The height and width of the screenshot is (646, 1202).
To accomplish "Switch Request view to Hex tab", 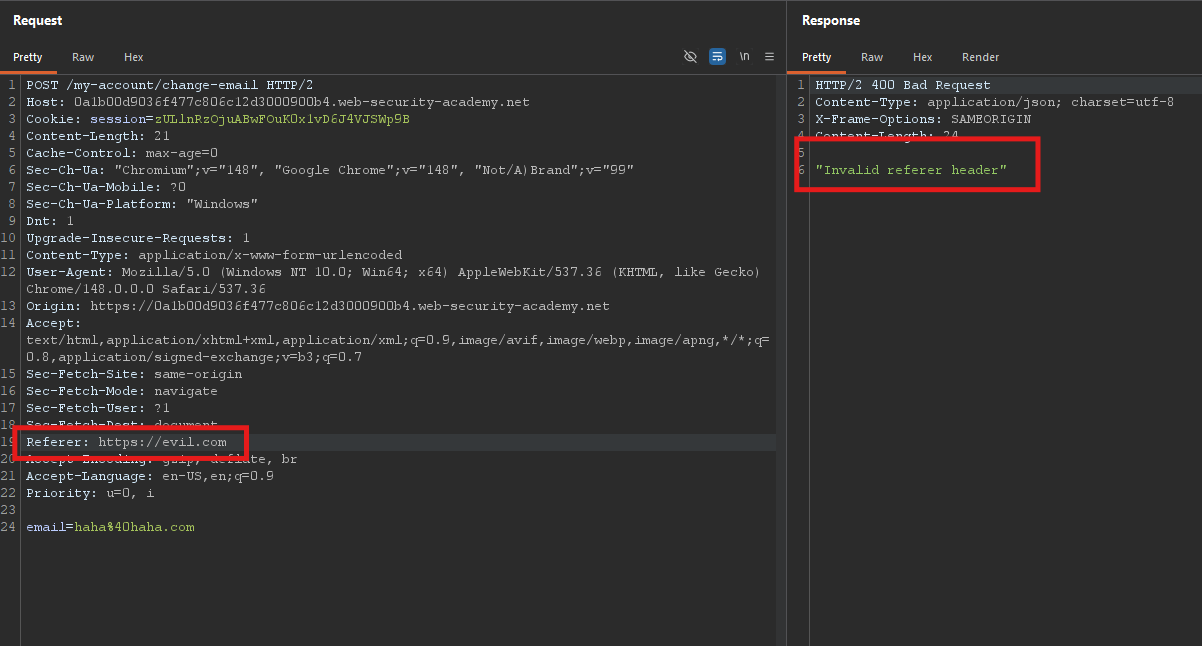I will click(x=134, y=57).
